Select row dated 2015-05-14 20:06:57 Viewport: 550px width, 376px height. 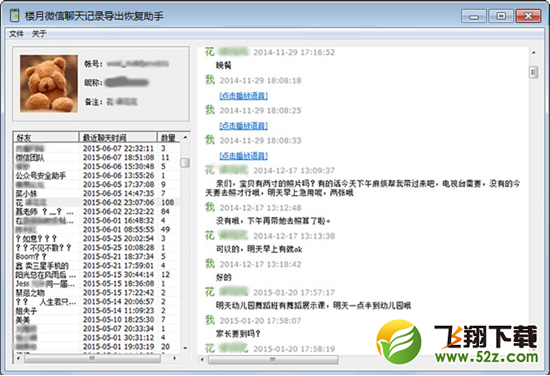tap(97, 302)
